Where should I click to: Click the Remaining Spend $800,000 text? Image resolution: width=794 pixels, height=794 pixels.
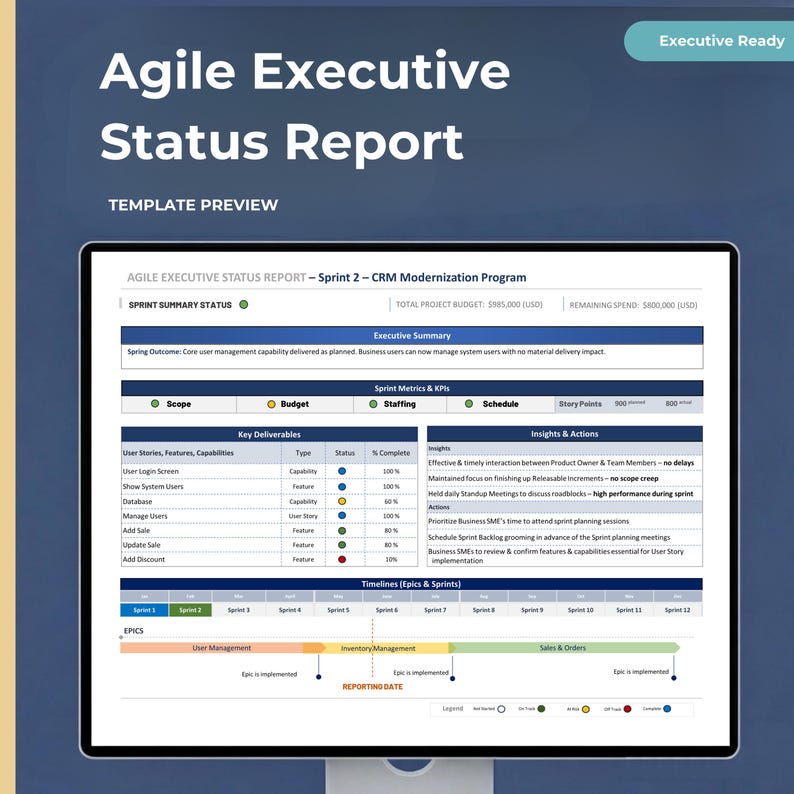[633, 305]
